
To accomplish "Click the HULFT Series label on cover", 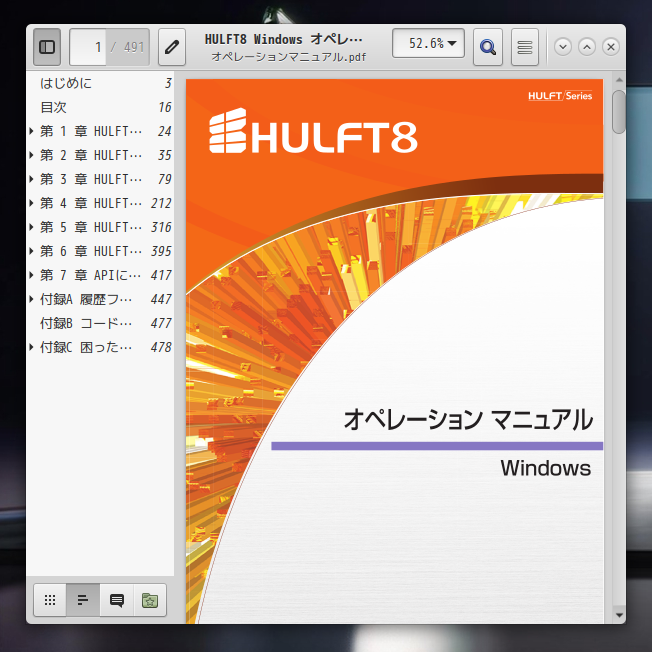I will (560, 96).
